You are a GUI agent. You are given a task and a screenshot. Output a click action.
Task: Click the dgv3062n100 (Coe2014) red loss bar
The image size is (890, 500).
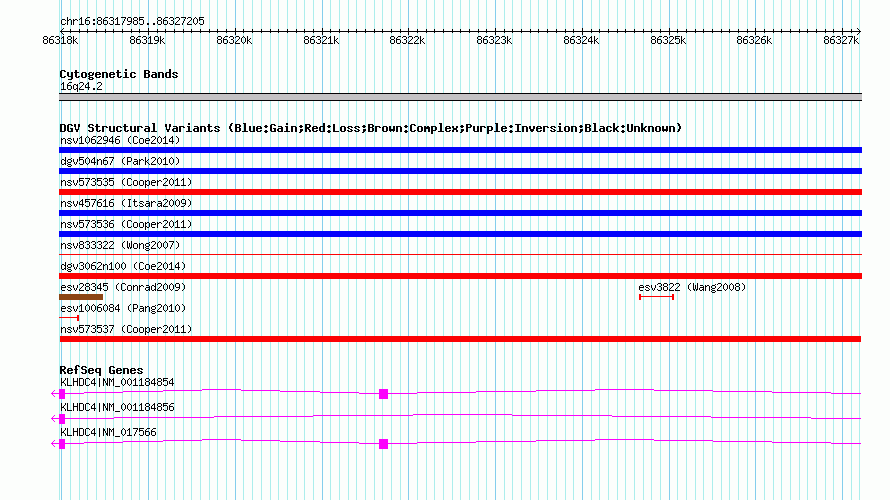(460, 276)
